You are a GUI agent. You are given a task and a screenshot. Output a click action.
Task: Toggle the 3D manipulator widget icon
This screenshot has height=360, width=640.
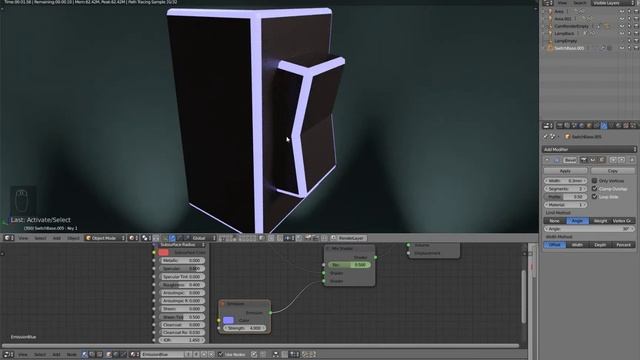coord(164,238)
